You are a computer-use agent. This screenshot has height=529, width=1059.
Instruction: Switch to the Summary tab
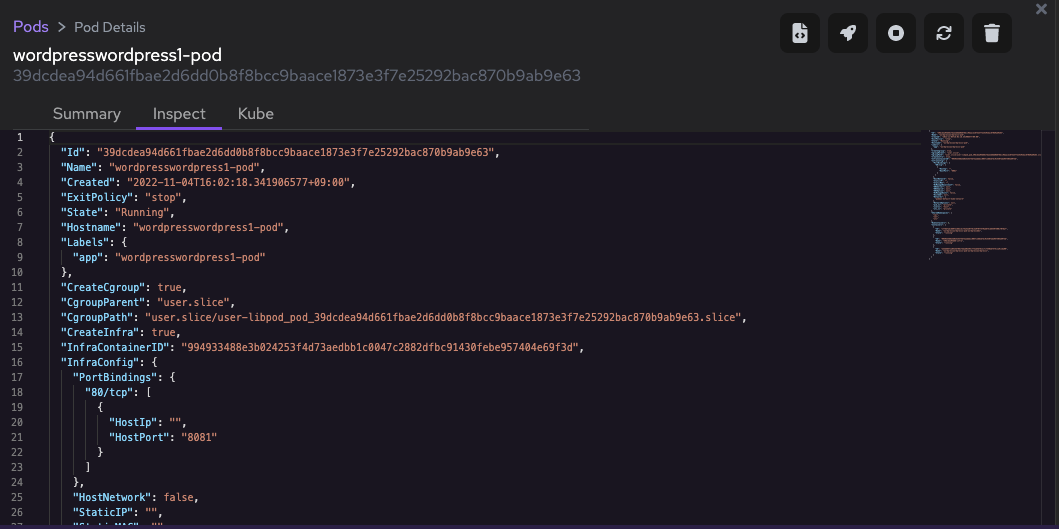[x=86, y=114]
